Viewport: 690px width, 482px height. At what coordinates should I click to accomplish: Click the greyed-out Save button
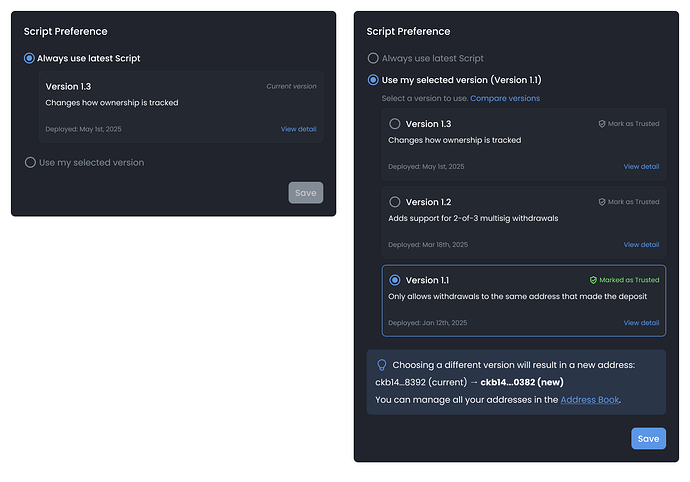(305, 193)
